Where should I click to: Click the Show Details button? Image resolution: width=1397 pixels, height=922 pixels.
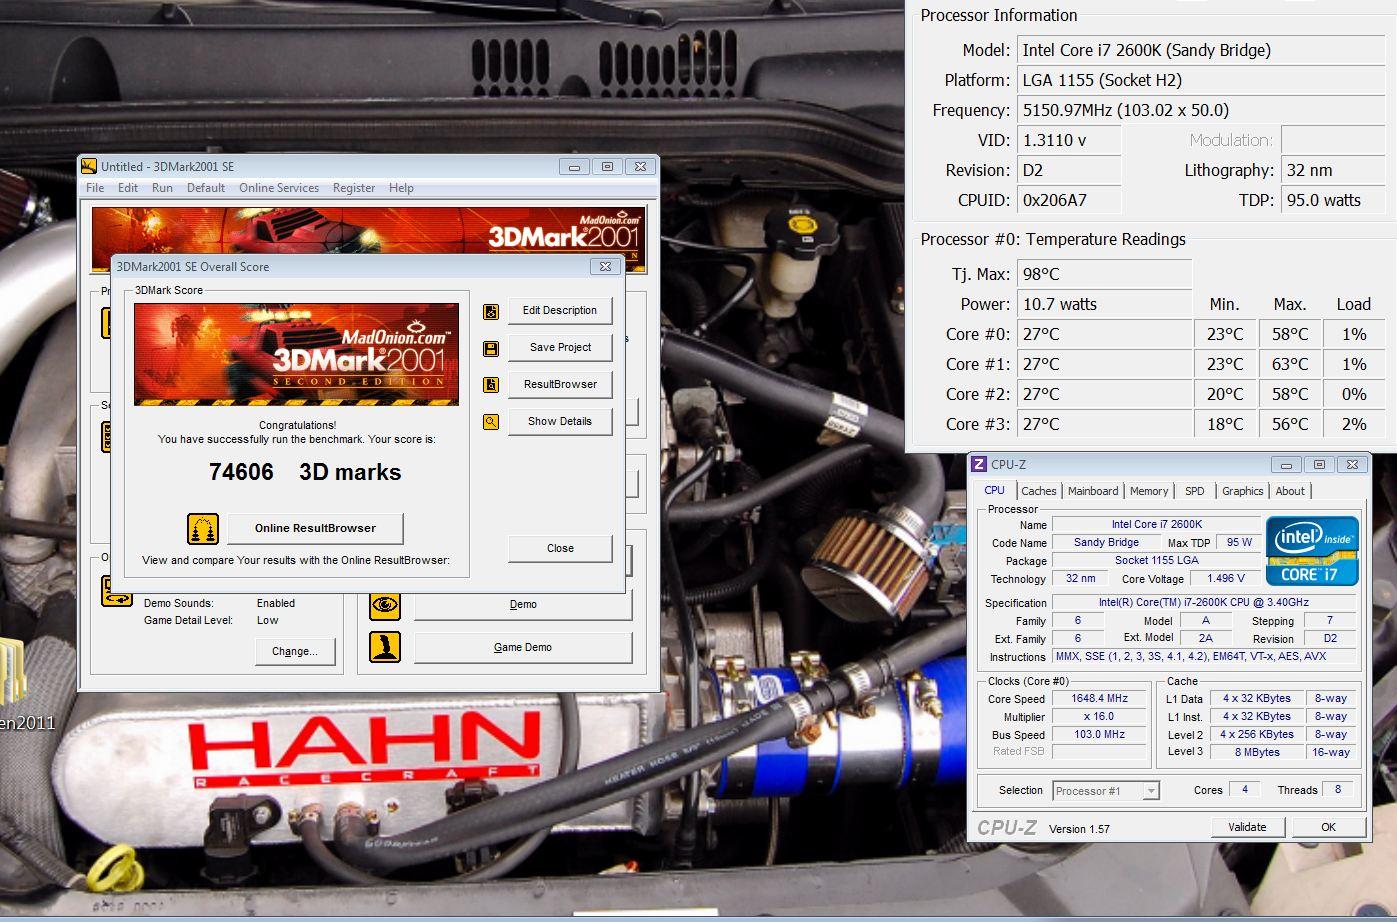pos(560,422)
